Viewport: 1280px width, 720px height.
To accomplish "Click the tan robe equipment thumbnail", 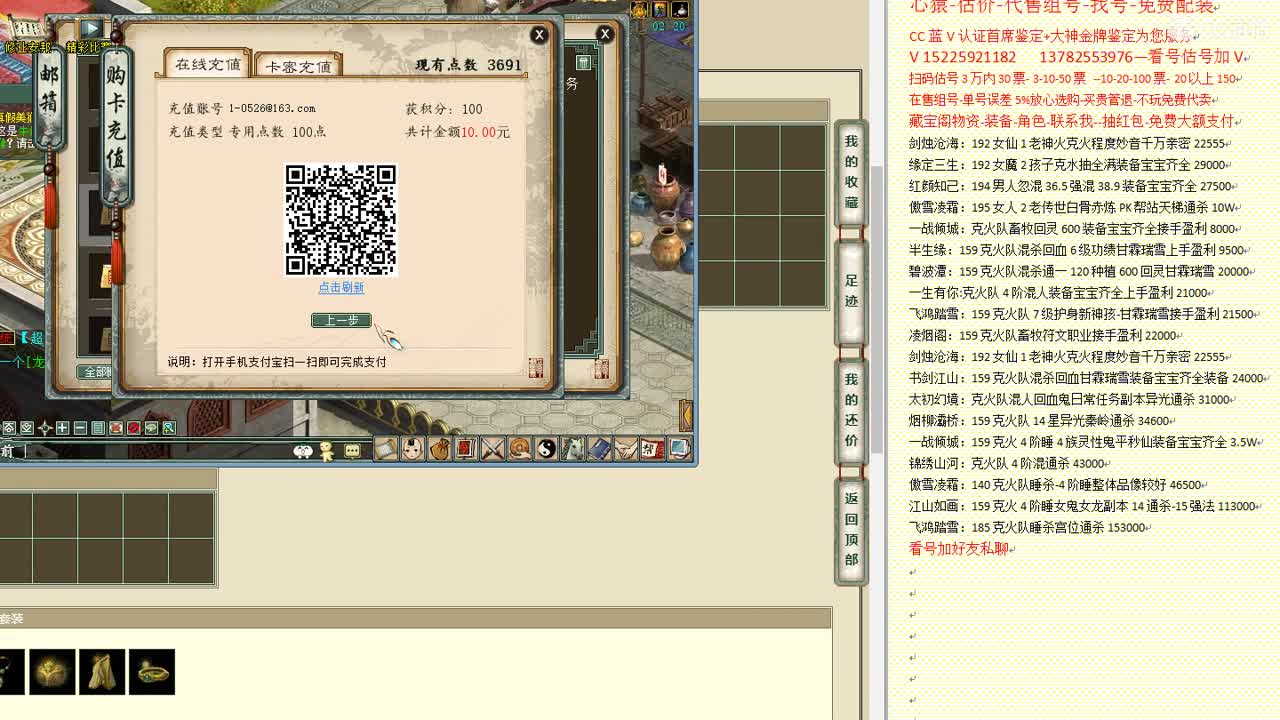I will click(102, 671).
